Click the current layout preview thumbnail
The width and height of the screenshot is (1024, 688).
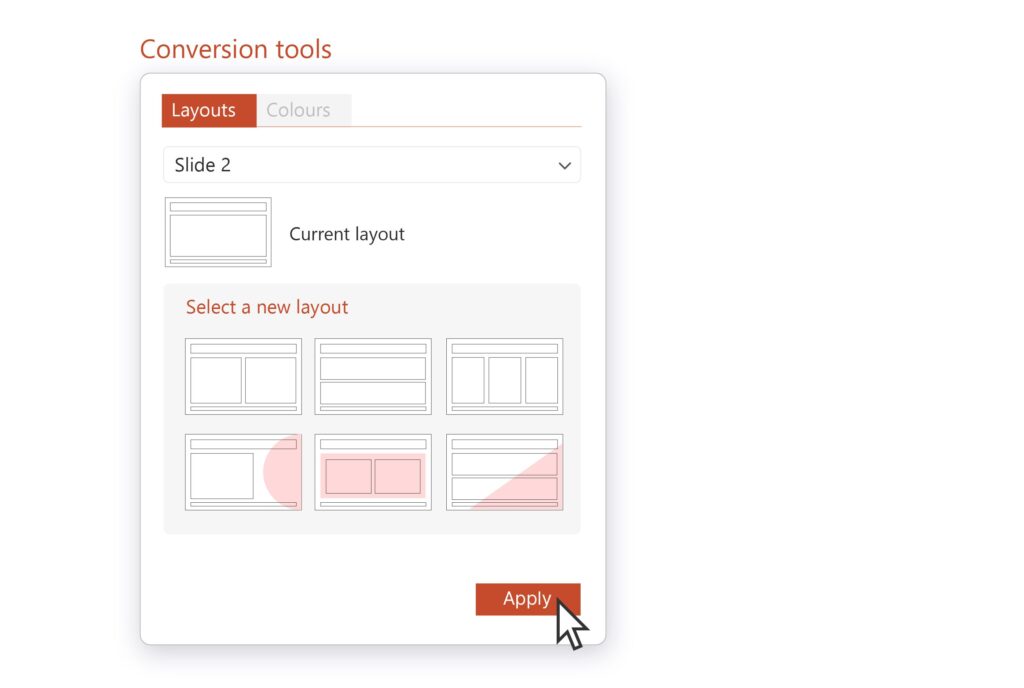(x=218, y=232)
